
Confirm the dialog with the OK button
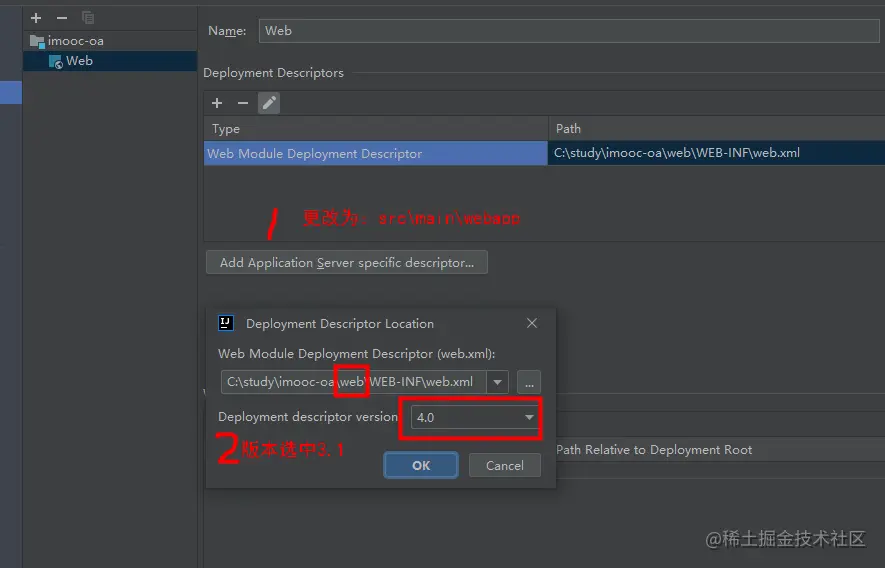[x=421, y=465]
